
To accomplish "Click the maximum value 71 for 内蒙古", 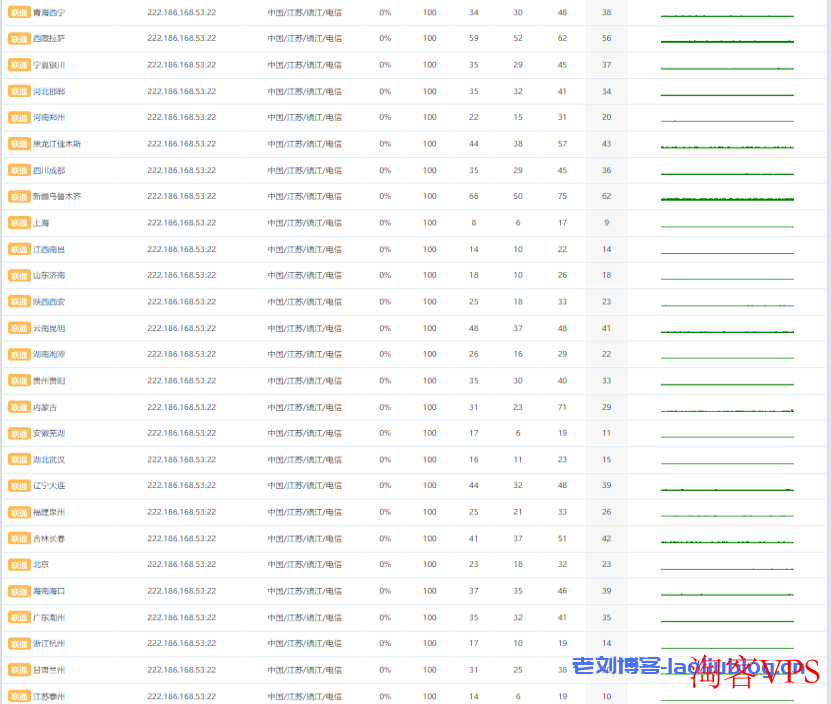I will pyautogui.click(x=562, y=407).
